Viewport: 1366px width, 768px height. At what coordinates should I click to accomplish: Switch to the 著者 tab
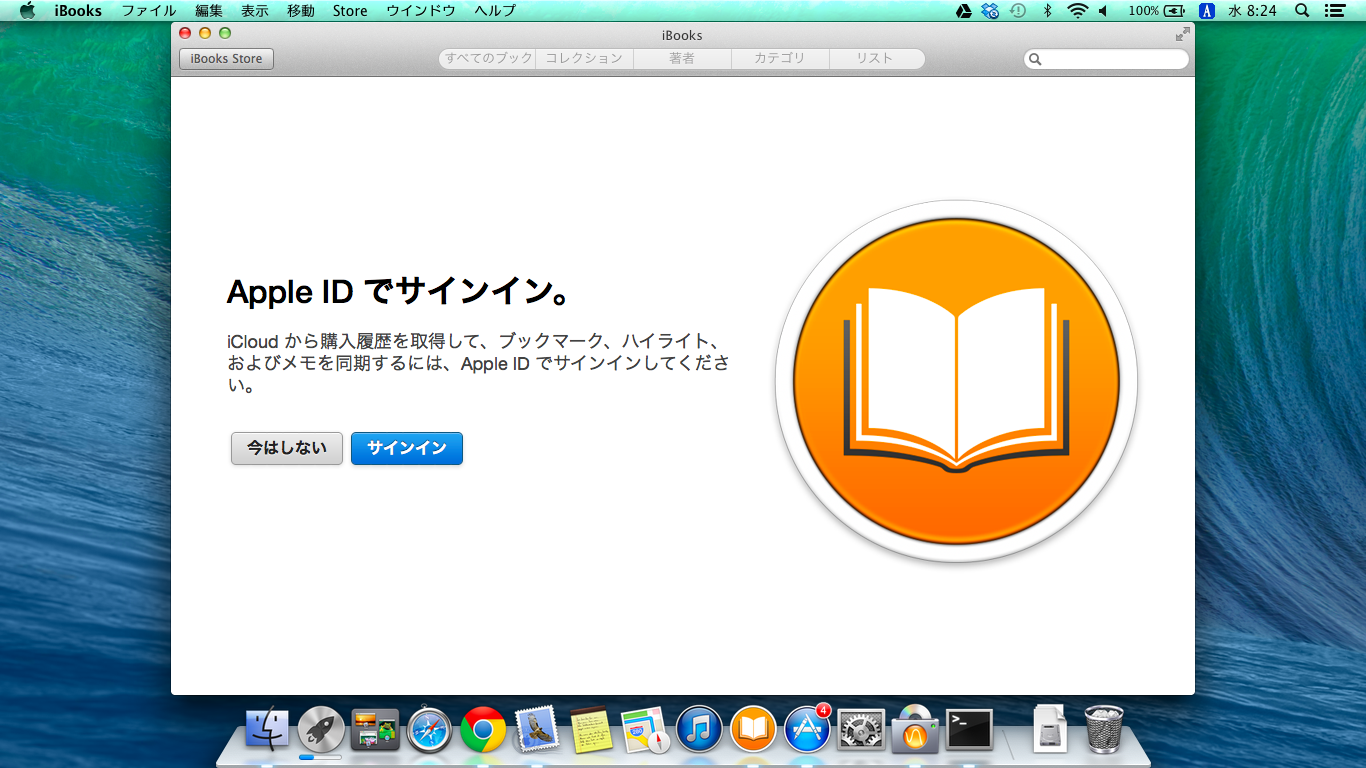682,59
